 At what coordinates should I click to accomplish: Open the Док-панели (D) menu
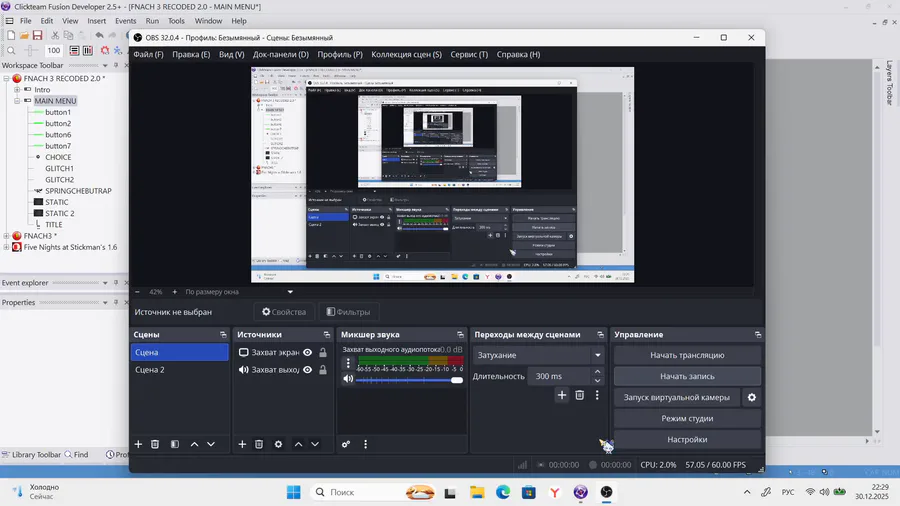(x=281, y=55)
